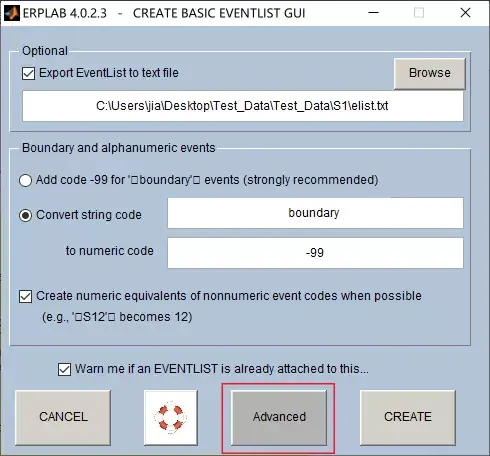This screenshot has width=490, height=456.
Task: Open the Advanced options button
Action: tap(279, 417)
